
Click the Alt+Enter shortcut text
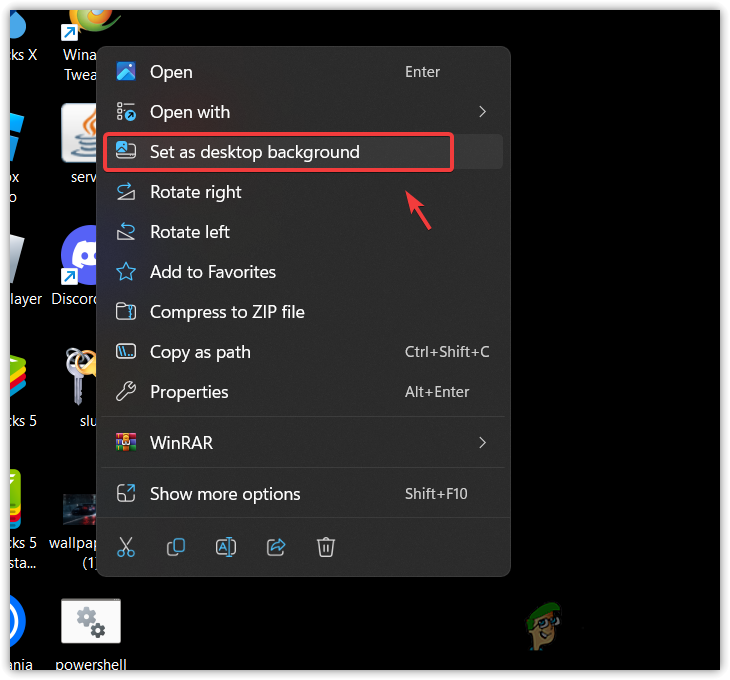click(x=437, y=392)
